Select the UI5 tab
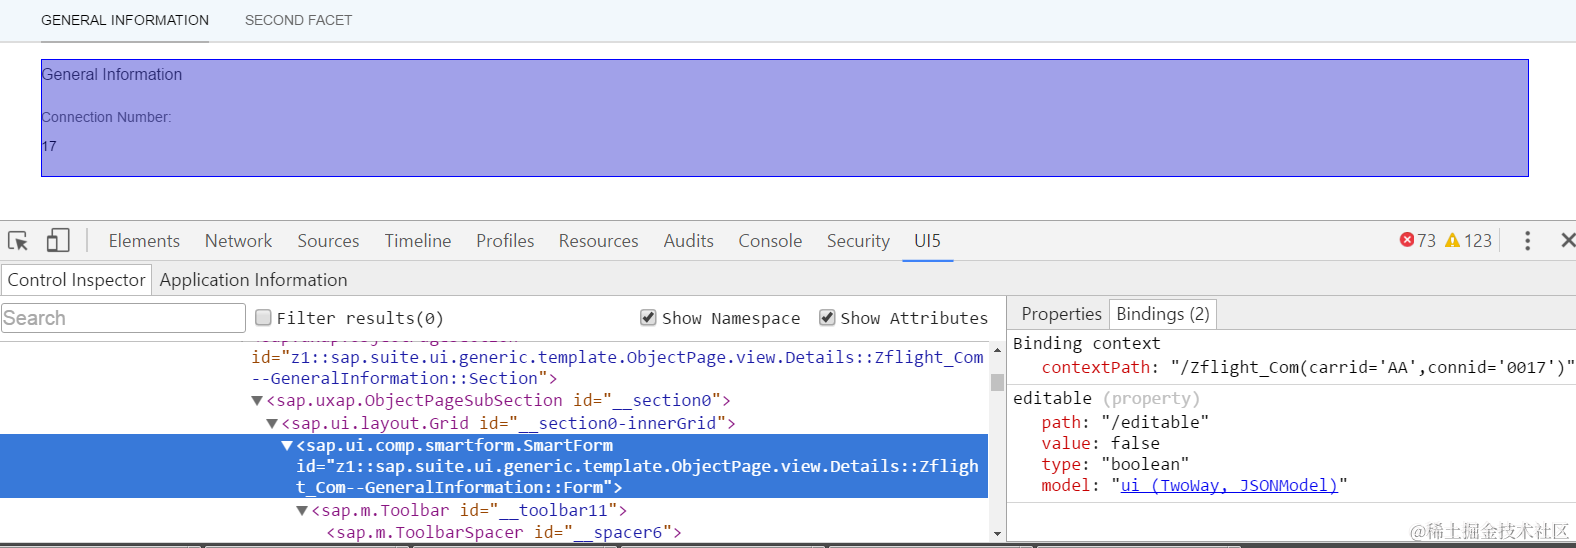The width and height of the screenshot is (1576, 548). [x=927, y=241]
